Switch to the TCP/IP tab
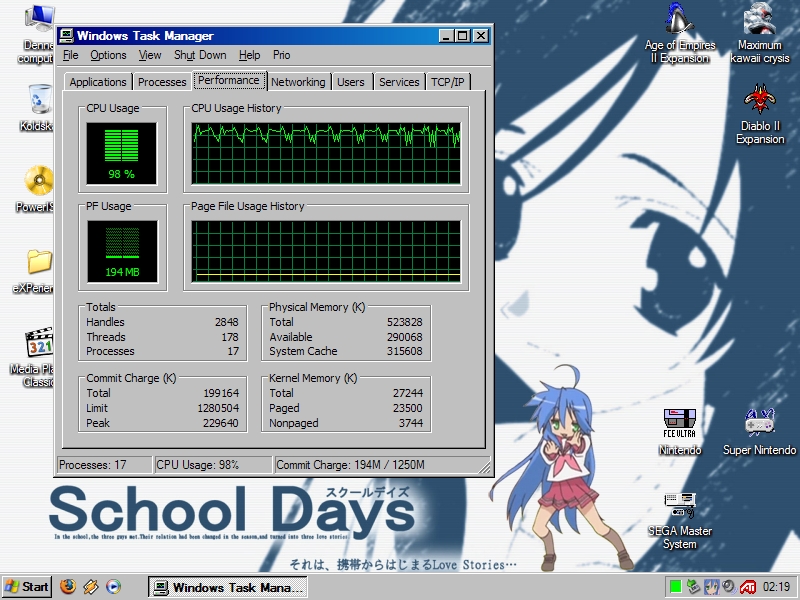800x600 pixels. click(x=447, y=82)
